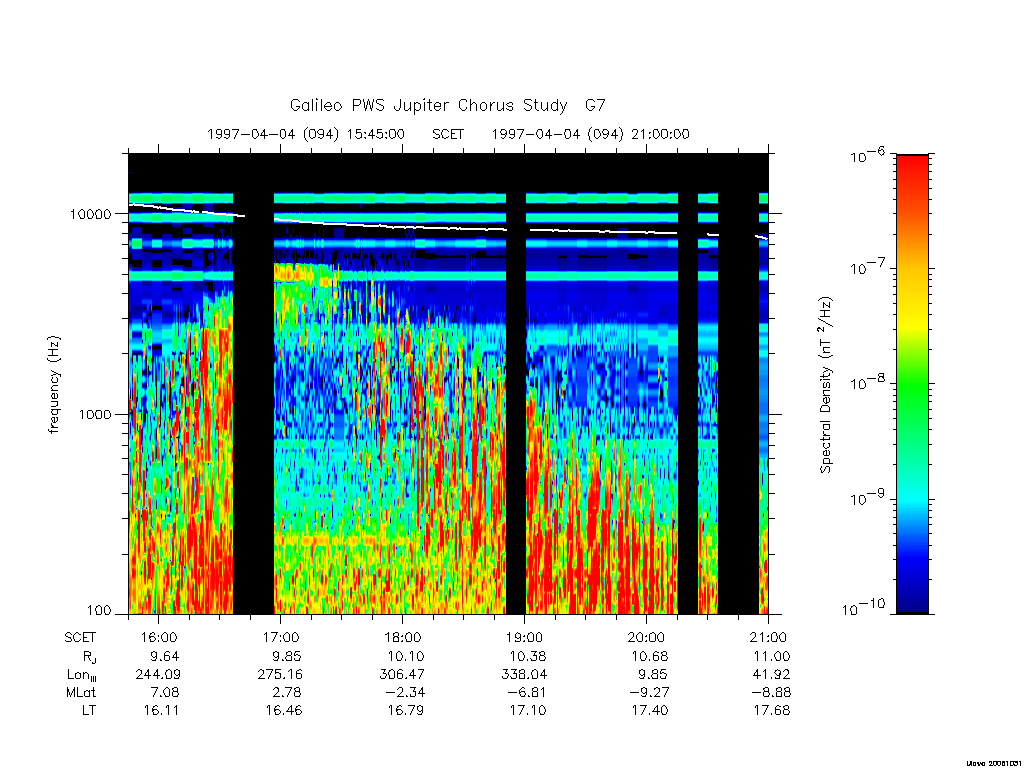Click the longitude value 275.16
Viewport: 1024px width, 768px height.
[x=280, y=675]
